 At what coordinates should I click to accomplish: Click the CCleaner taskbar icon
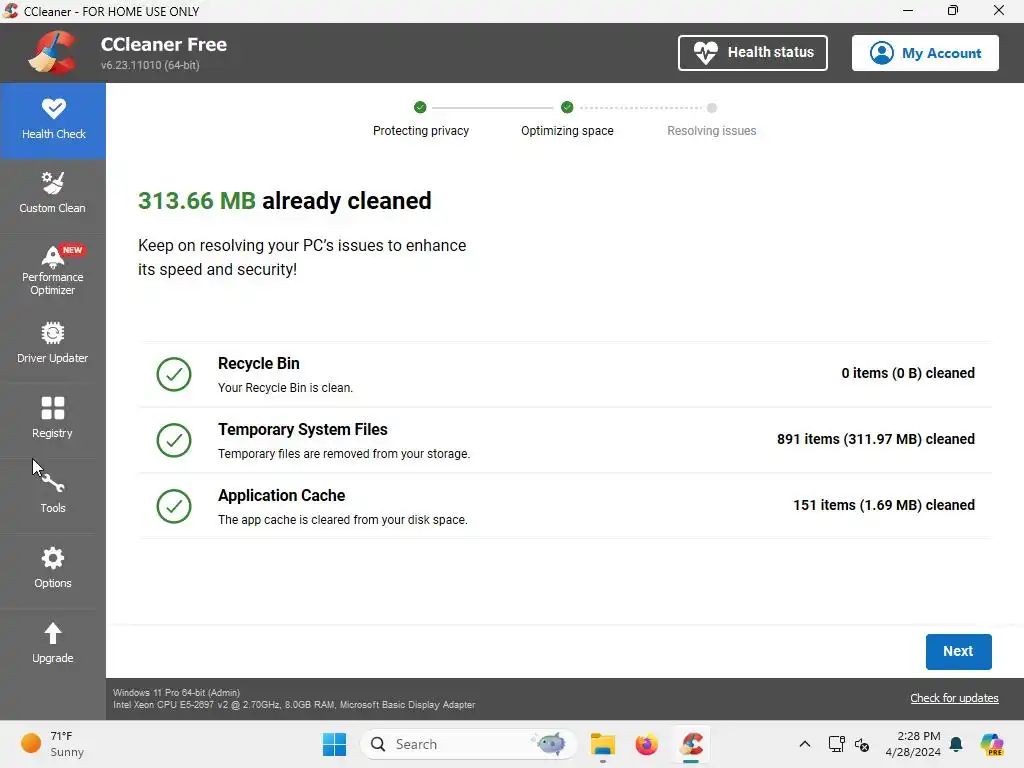691,744
